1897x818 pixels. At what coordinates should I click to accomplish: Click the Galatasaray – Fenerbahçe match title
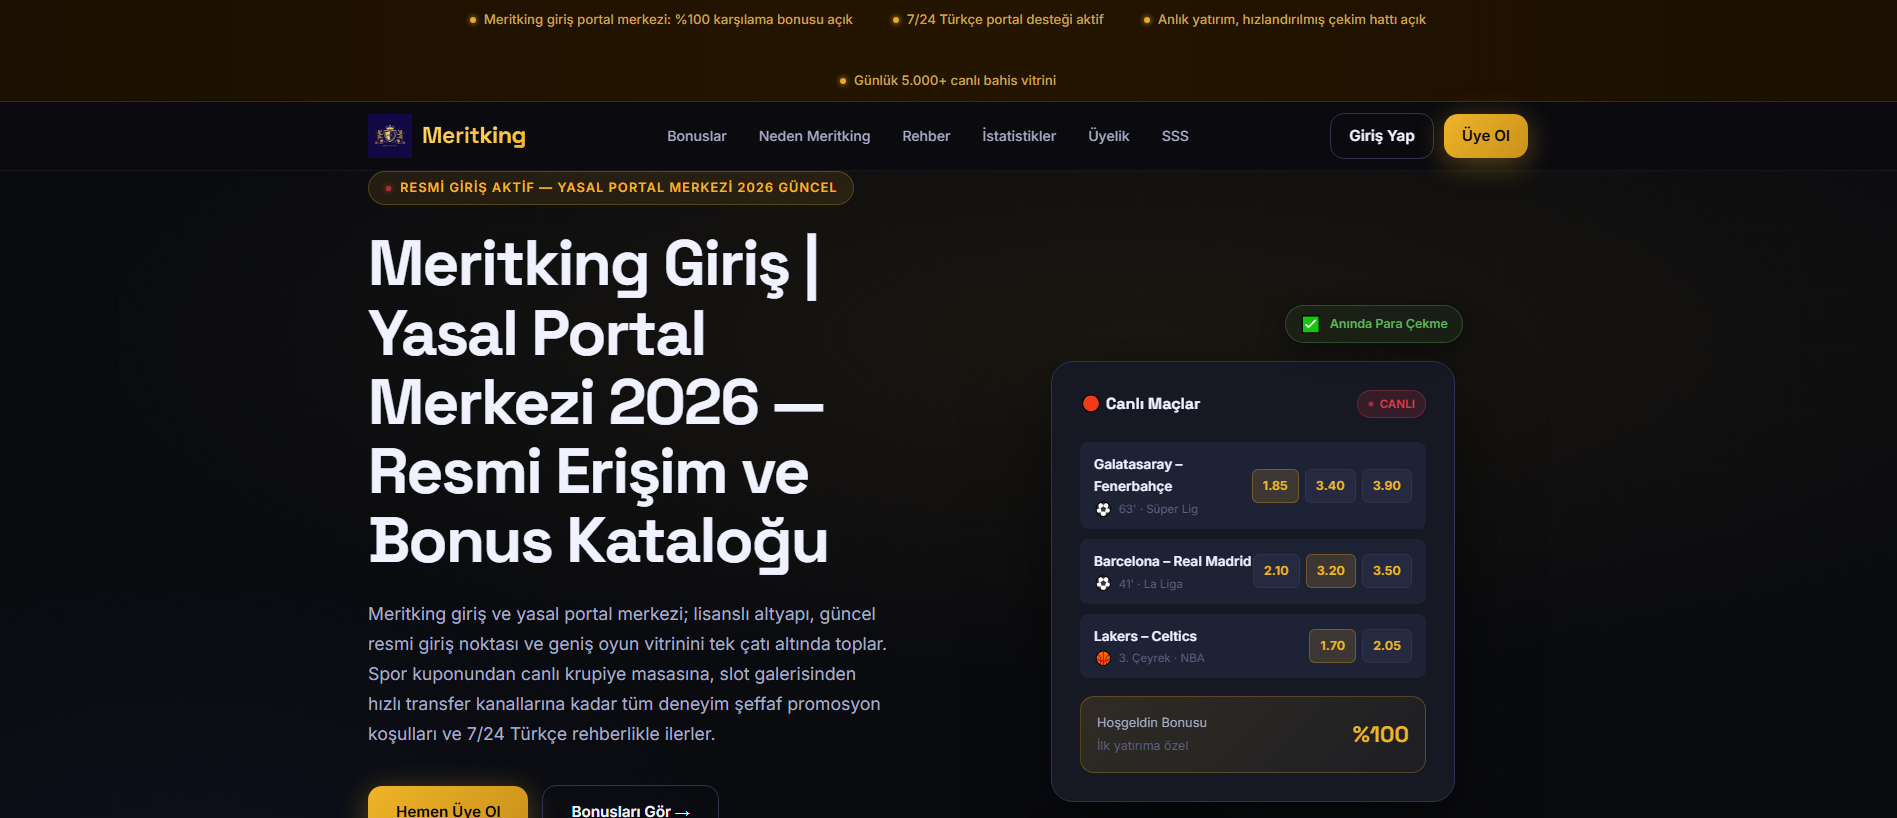[1138, 475]
